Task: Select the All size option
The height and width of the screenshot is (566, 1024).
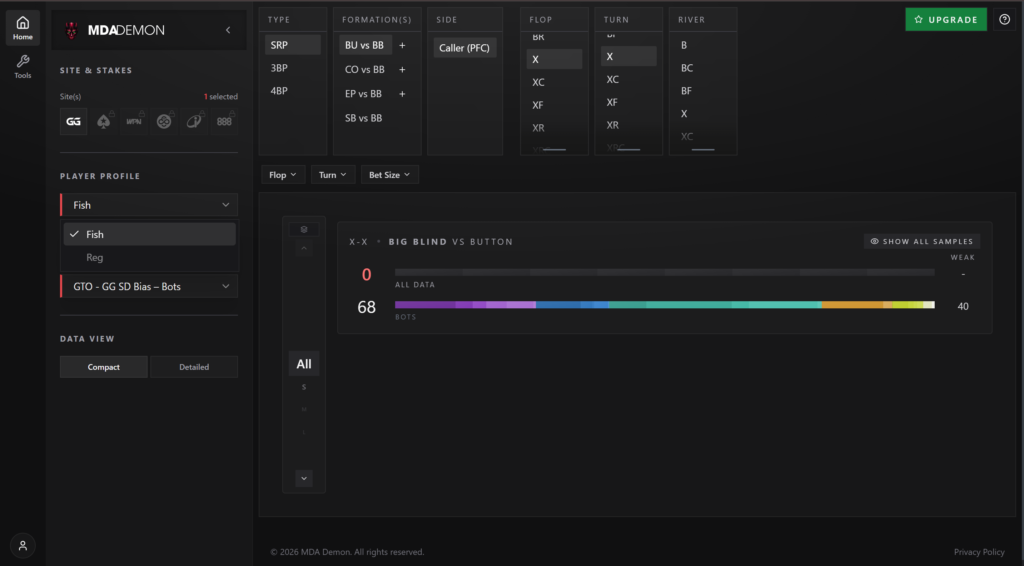Action: [x=304, y=364]
